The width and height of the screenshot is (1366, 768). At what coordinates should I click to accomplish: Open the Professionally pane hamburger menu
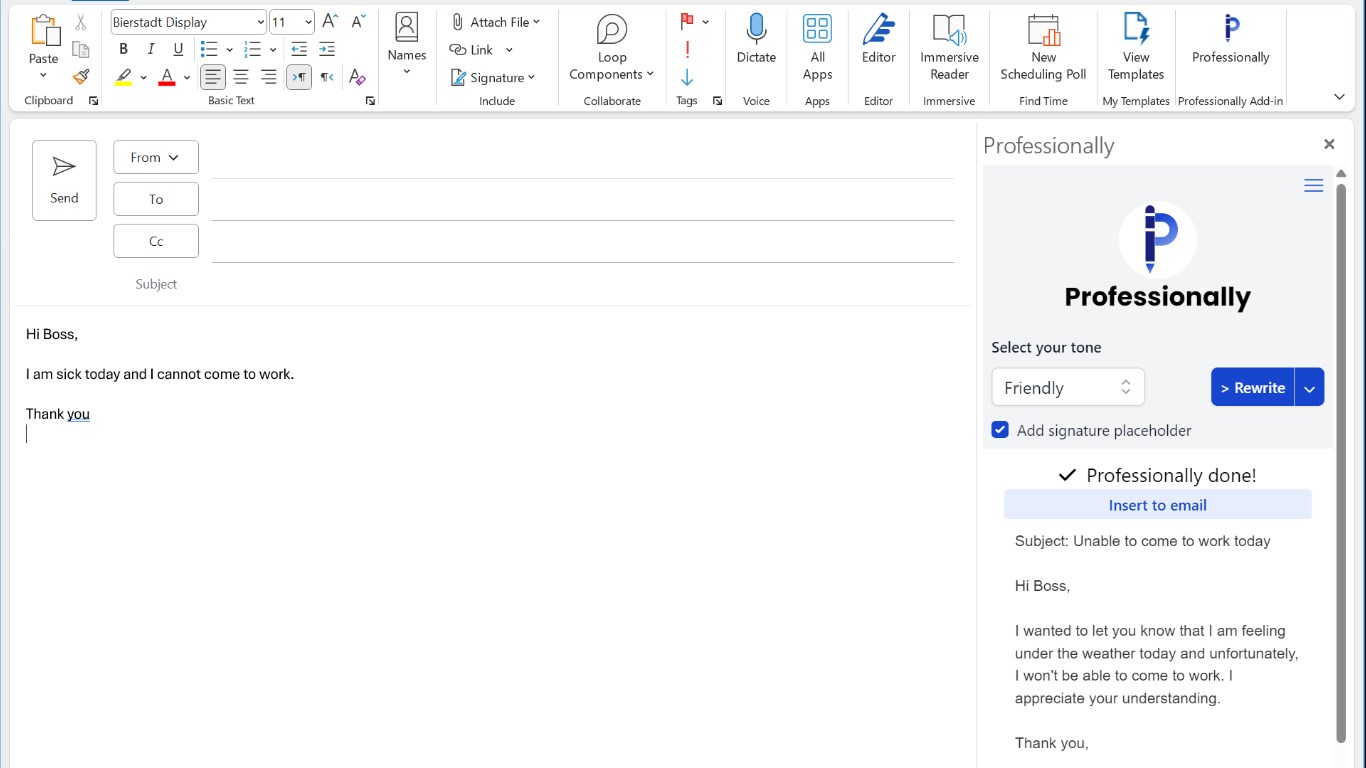1314,186
